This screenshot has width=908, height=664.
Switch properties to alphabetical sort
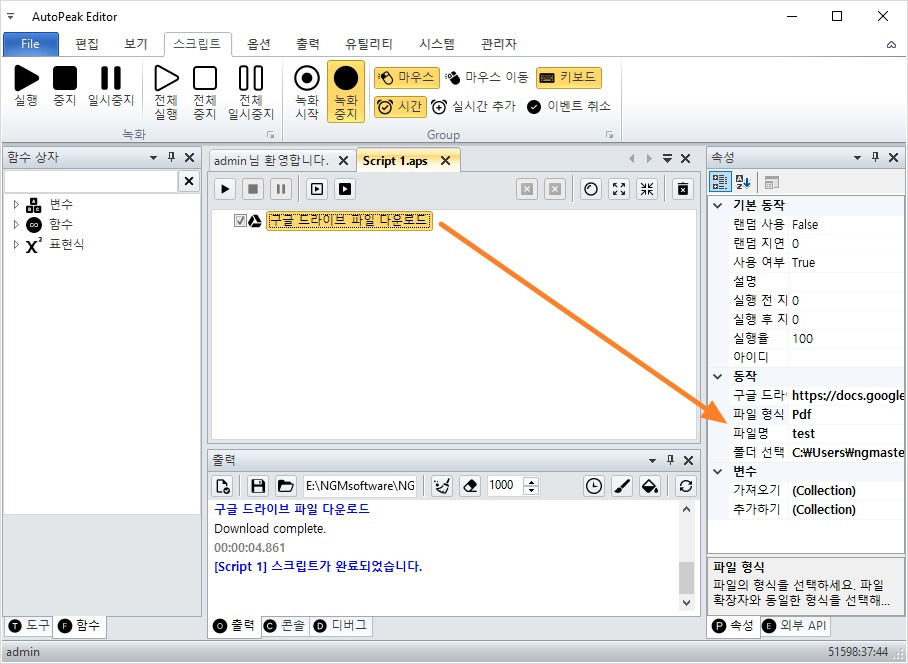743,182
